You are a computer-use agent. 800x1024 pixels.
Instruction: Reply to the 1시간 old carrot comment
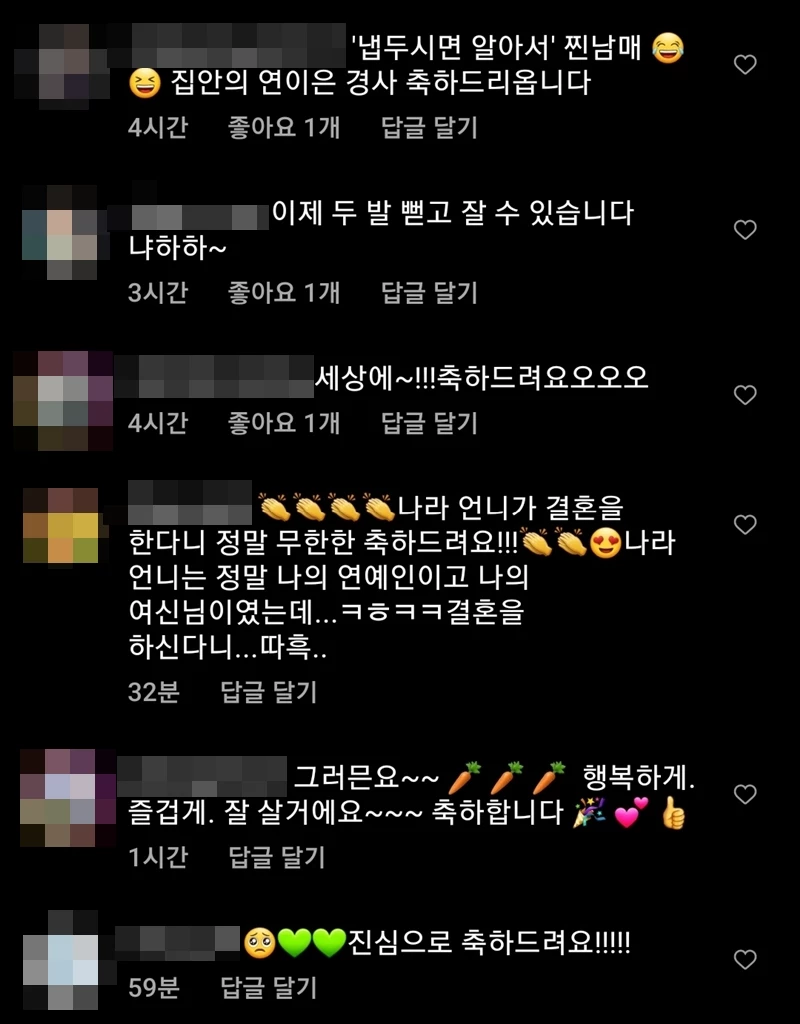(276, 857)
